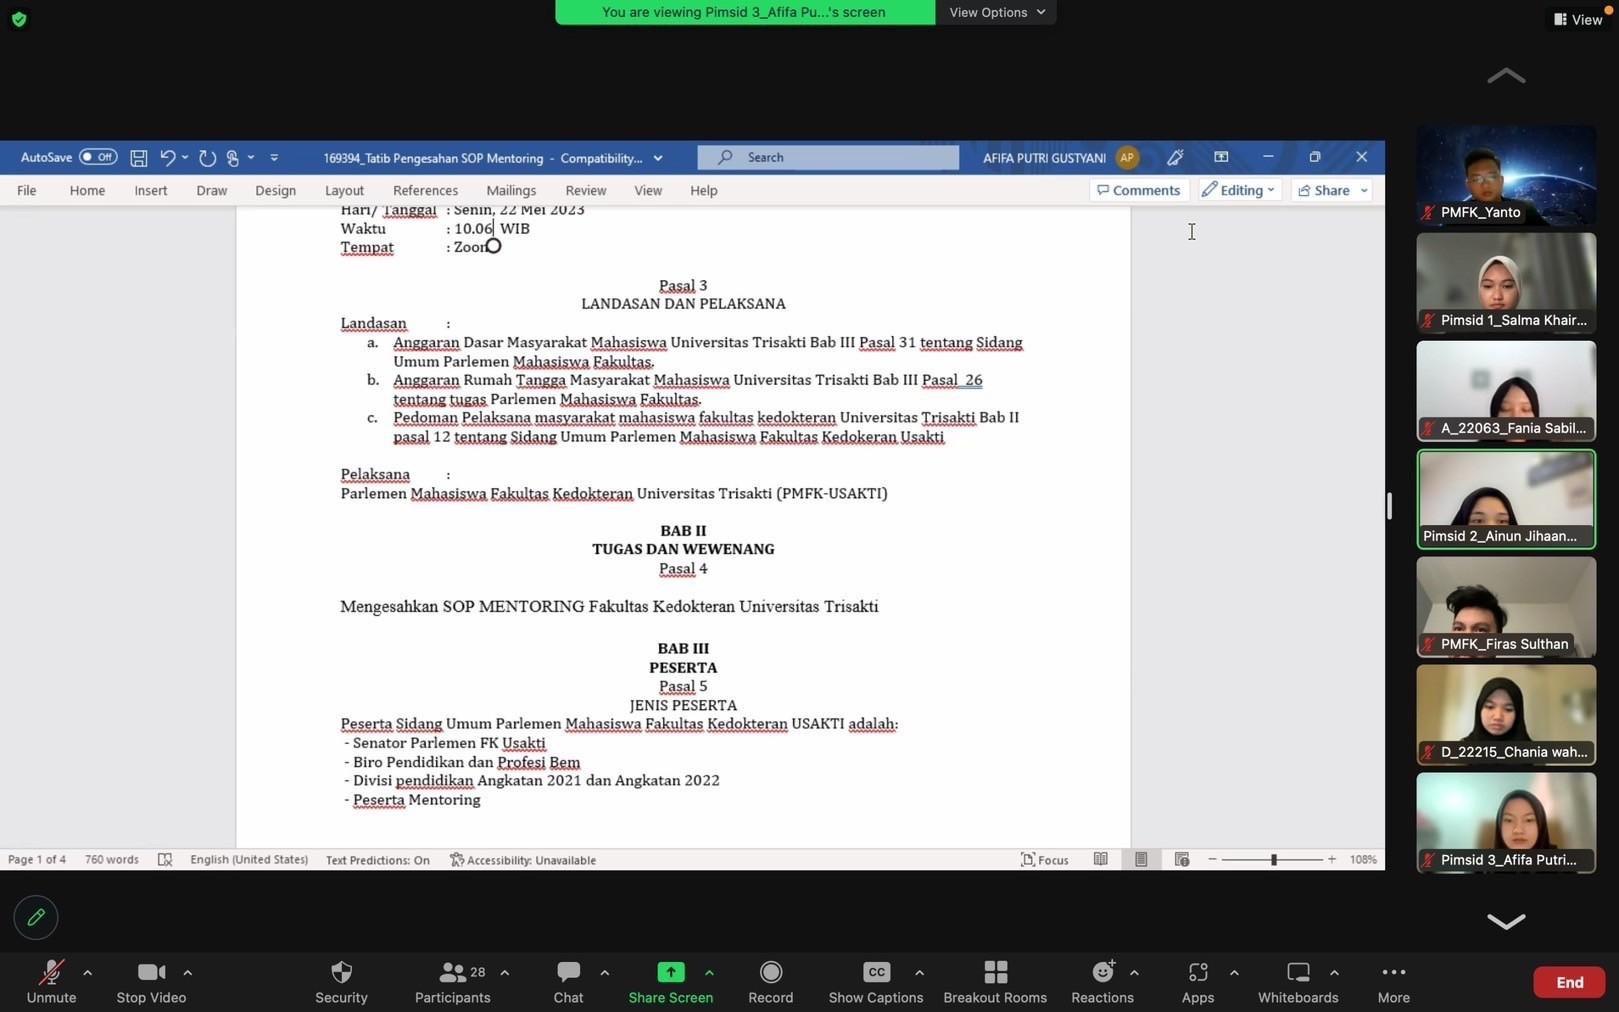The image size is (1619, 1012).
Task: Click the green security shield icon
Action: [x=18, y=19]
